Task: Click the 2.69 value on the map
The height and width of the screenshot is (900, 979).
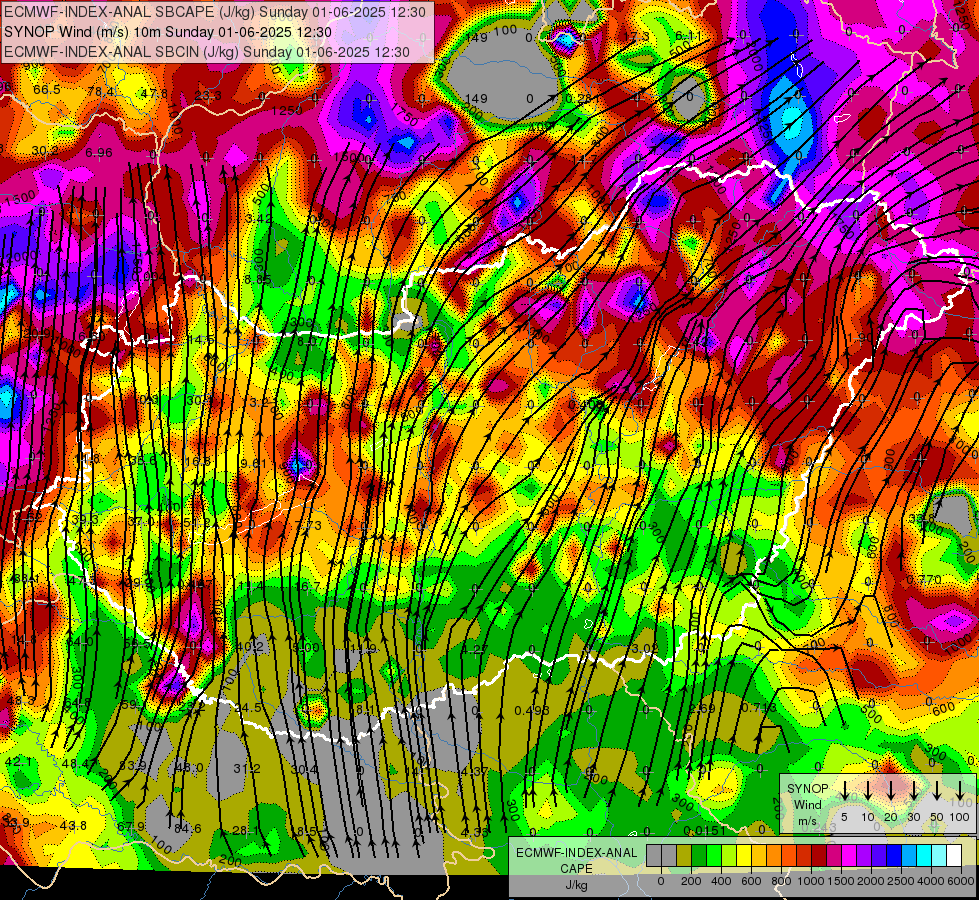Action: click(x=702, y=708)
